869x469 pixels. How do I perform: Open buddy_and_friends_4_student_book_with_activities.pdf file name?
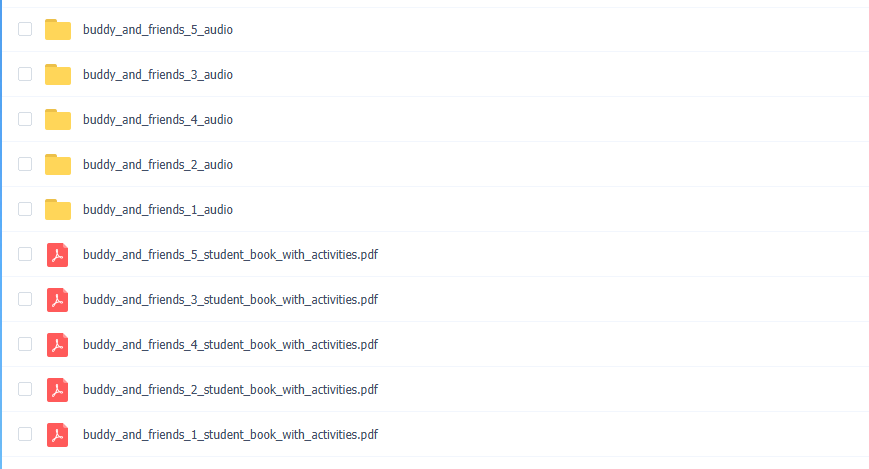(231, 345)
